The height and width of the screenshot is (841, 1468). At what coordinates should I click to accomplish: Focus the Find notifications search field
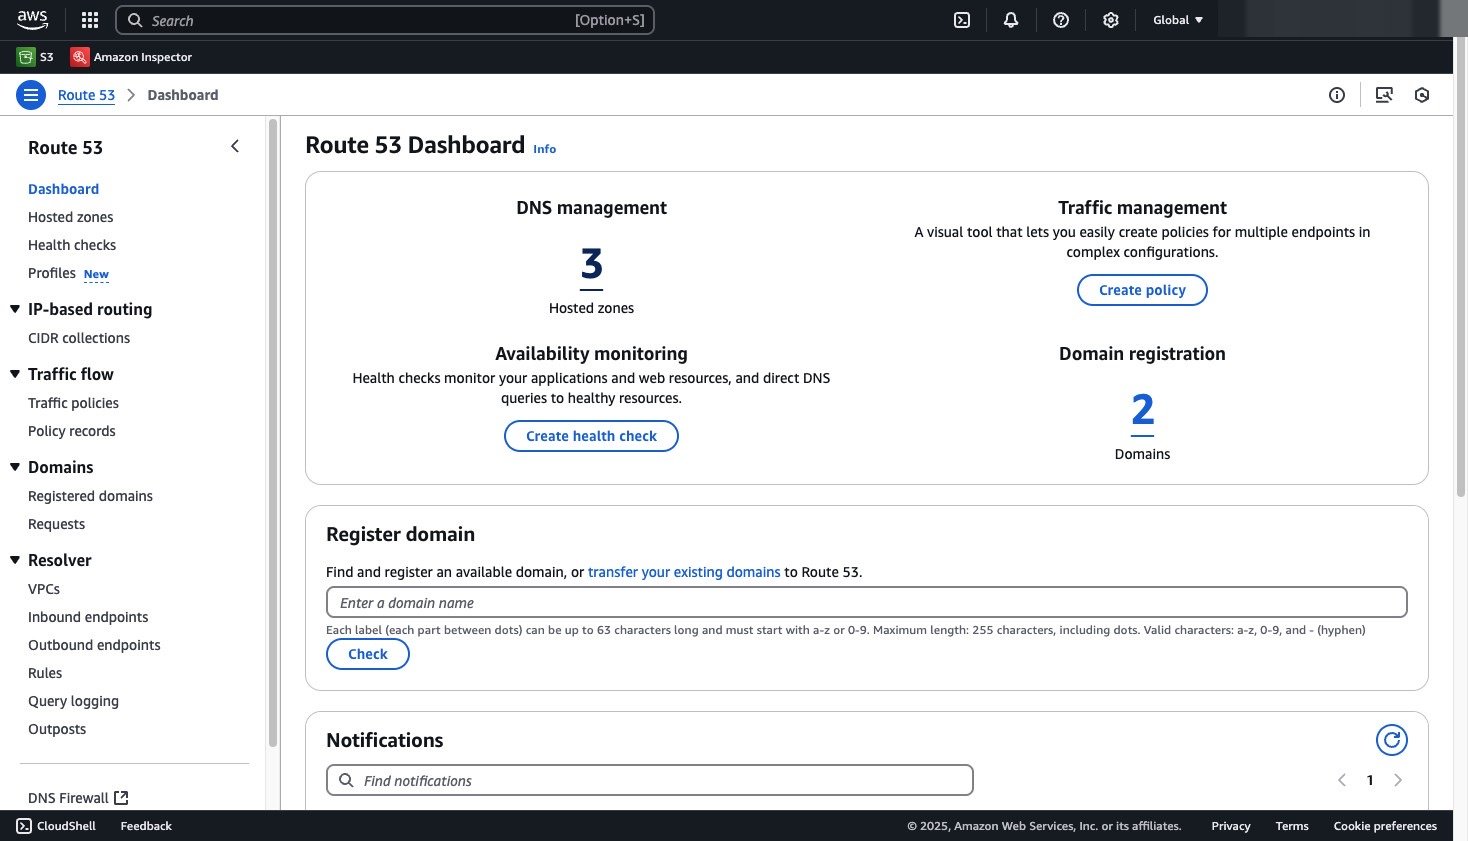point(649,780)
